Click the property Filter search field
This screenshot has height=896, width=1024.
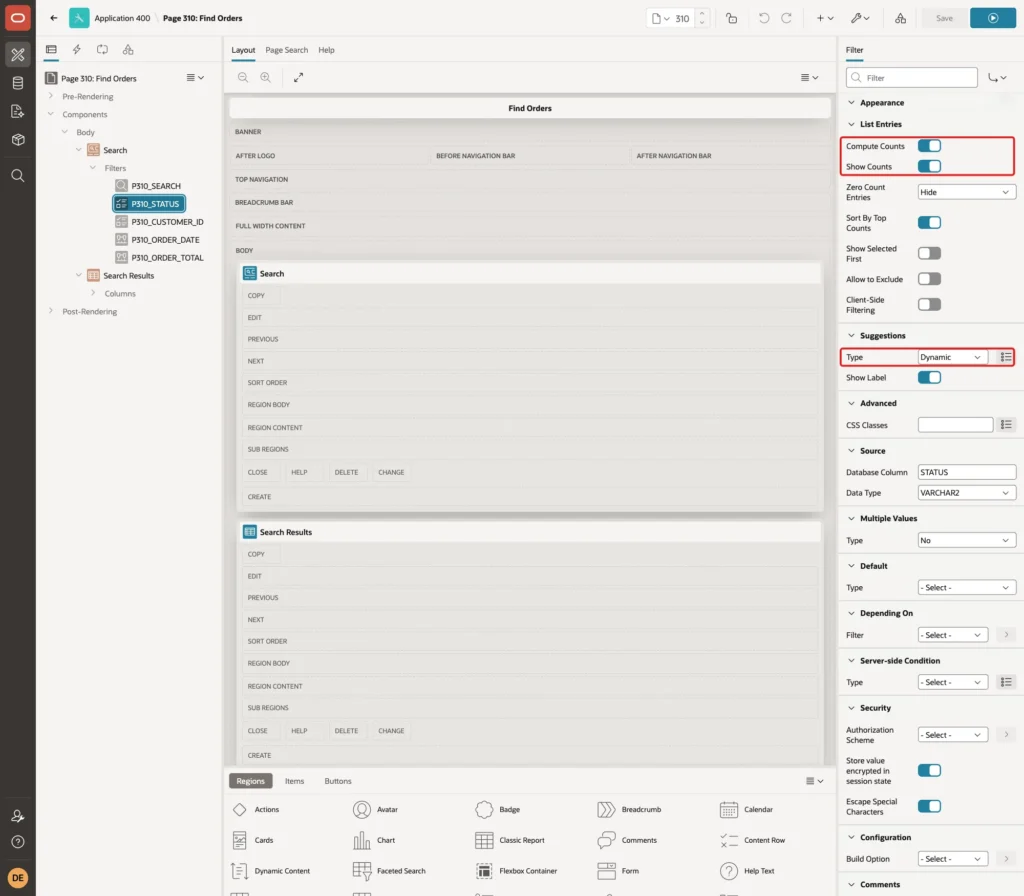pyautogui.click(x=912, y=78)
